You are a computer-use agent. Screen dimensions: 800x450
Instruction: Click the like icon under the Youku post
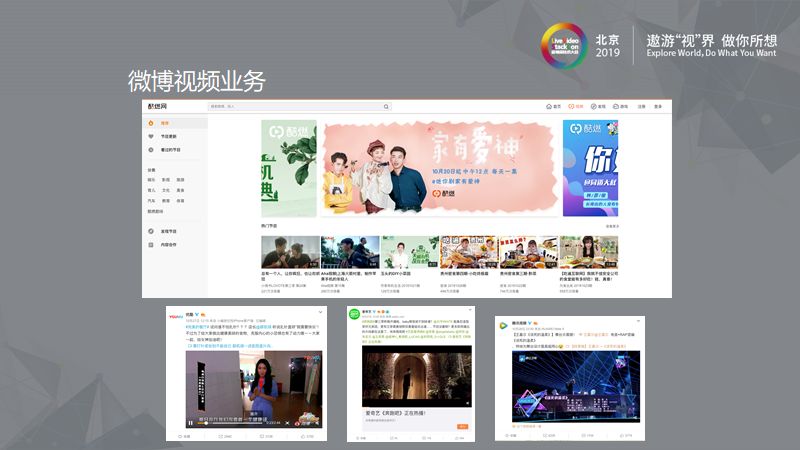(303, 437)
